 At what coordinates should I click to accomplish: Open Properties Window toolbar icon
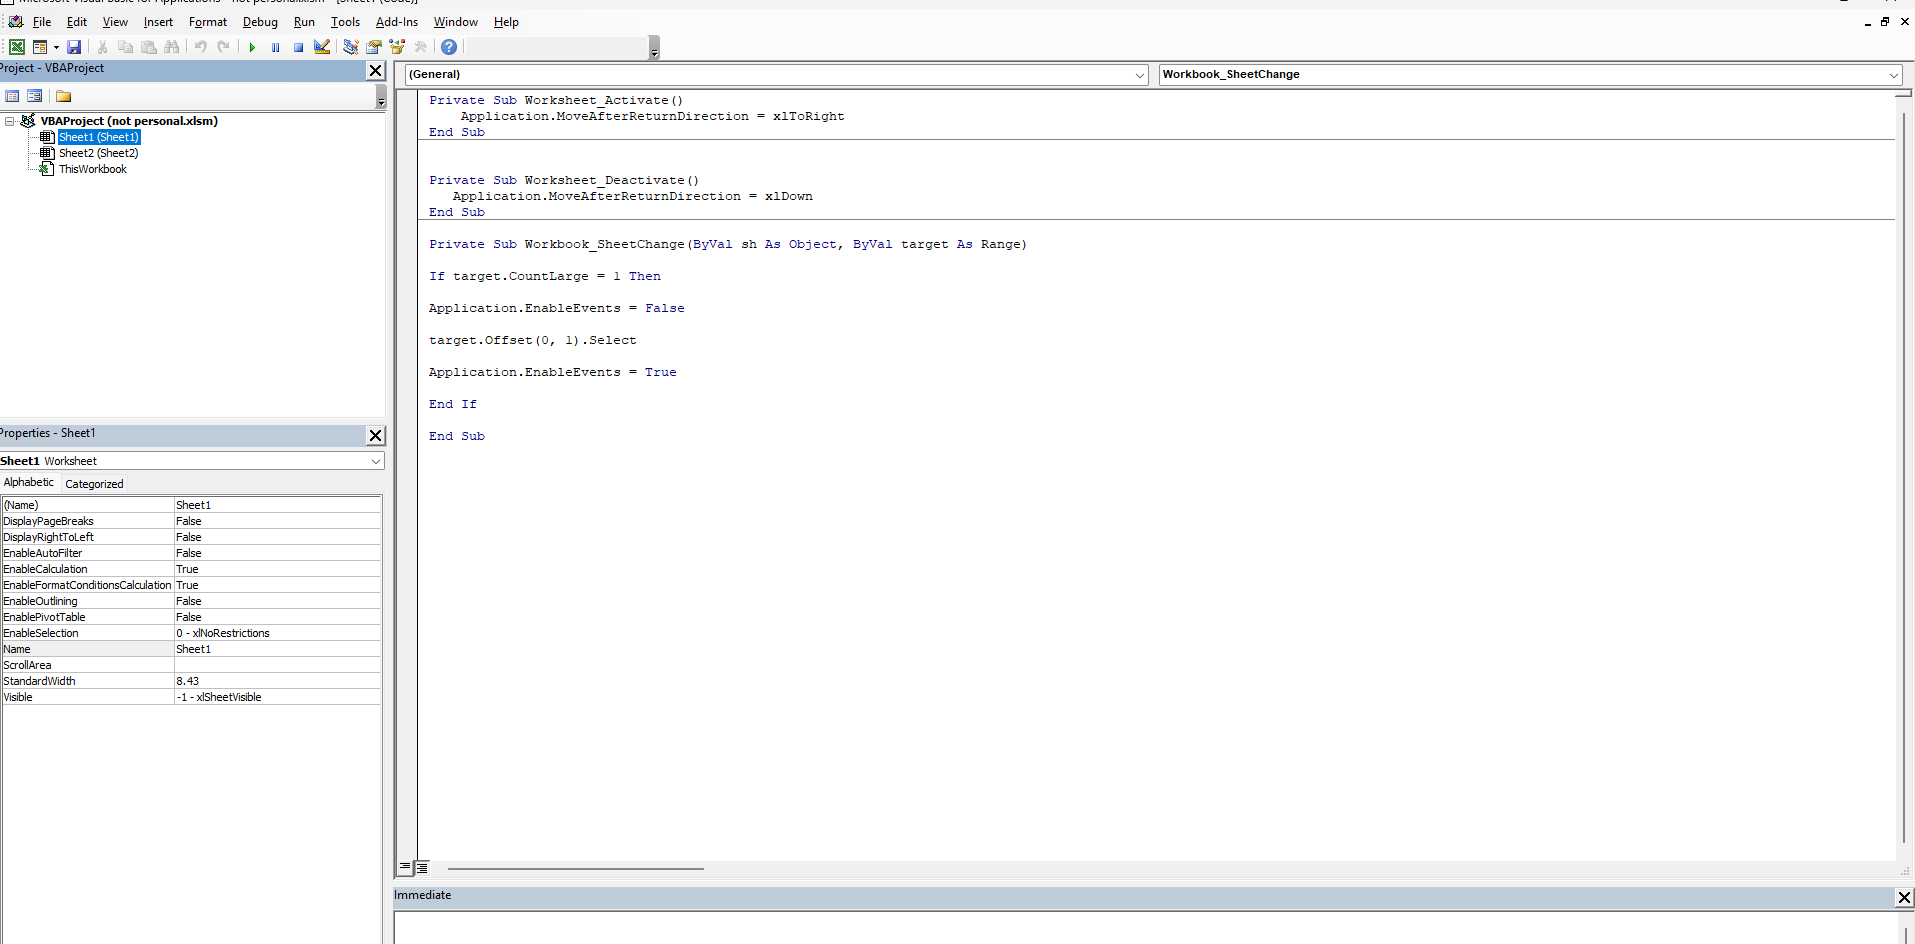(x=374, y=47)
